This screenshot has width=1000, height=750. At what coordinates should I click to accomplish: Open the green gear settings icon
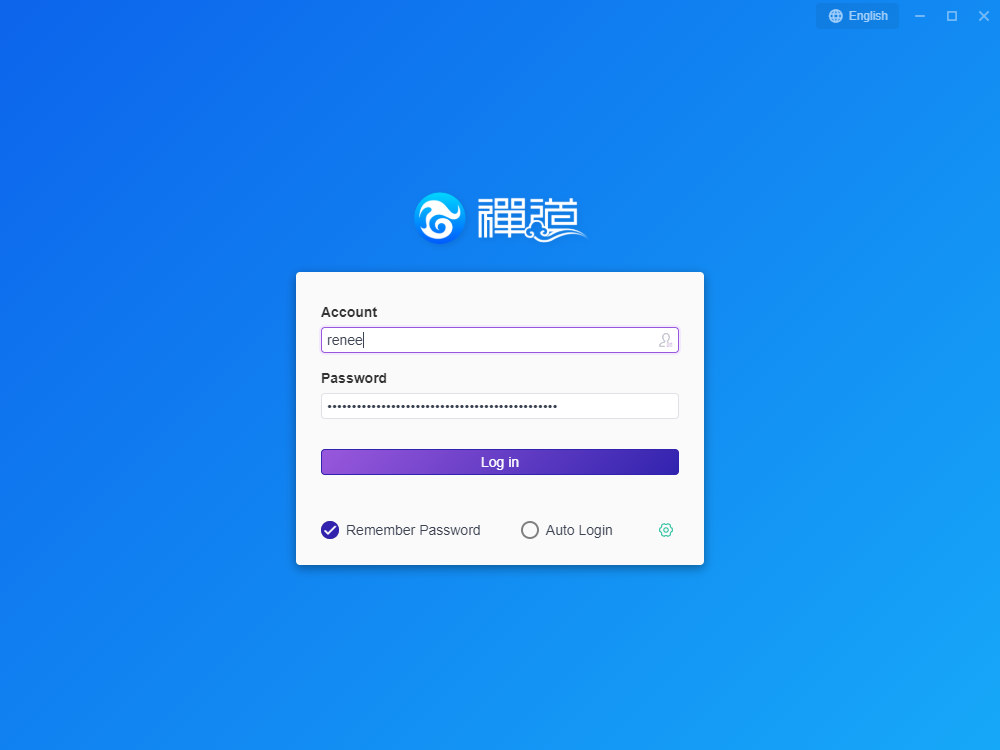(666, 530)
